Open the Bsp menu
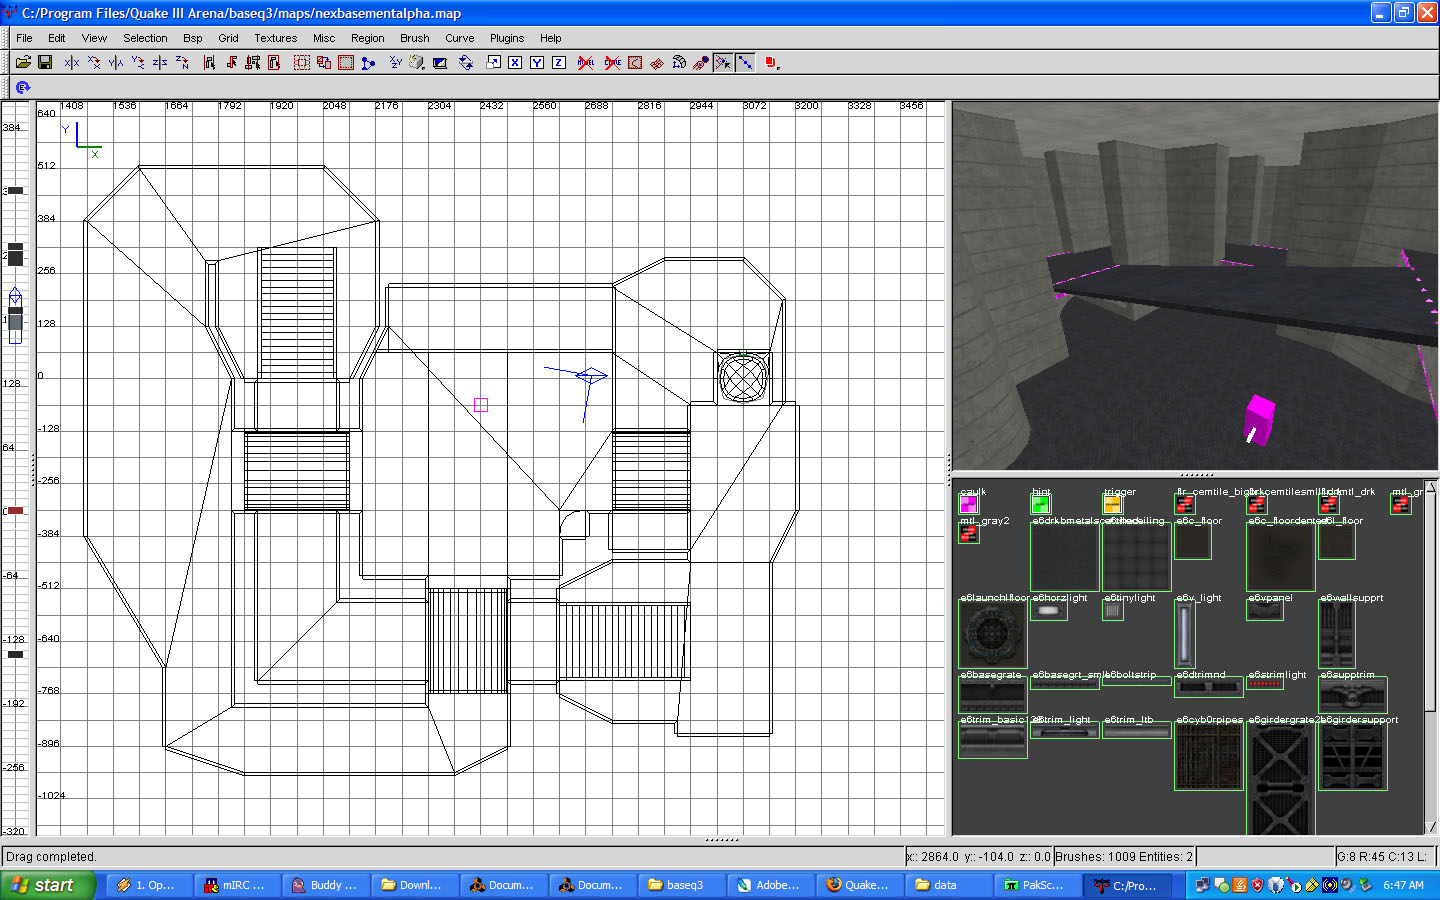Screen dimensions: 1440x900 click(193, 38)
